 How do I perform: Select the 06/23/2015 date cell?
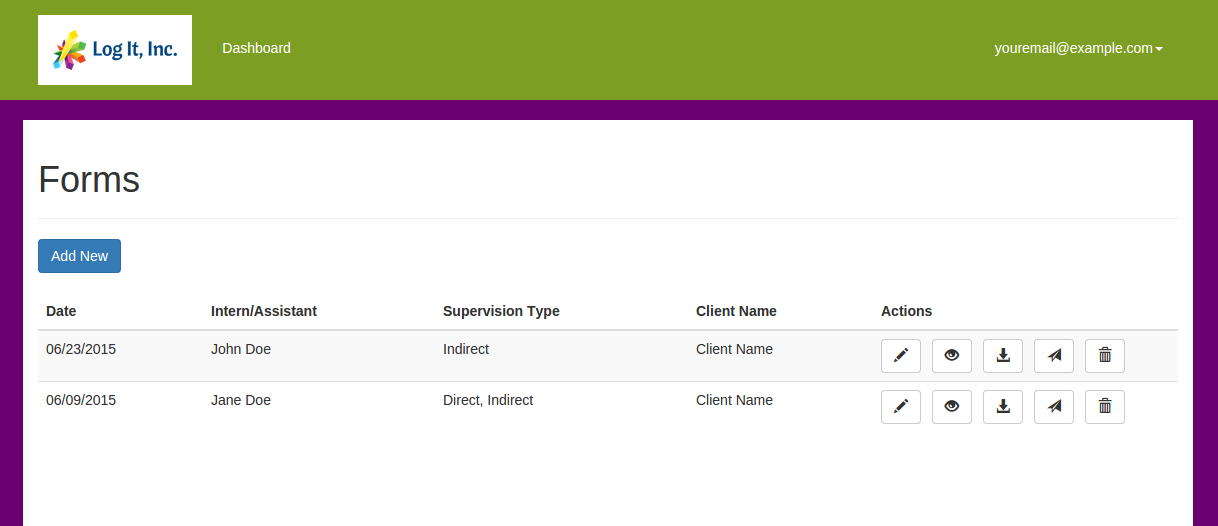tap(81, 349)
